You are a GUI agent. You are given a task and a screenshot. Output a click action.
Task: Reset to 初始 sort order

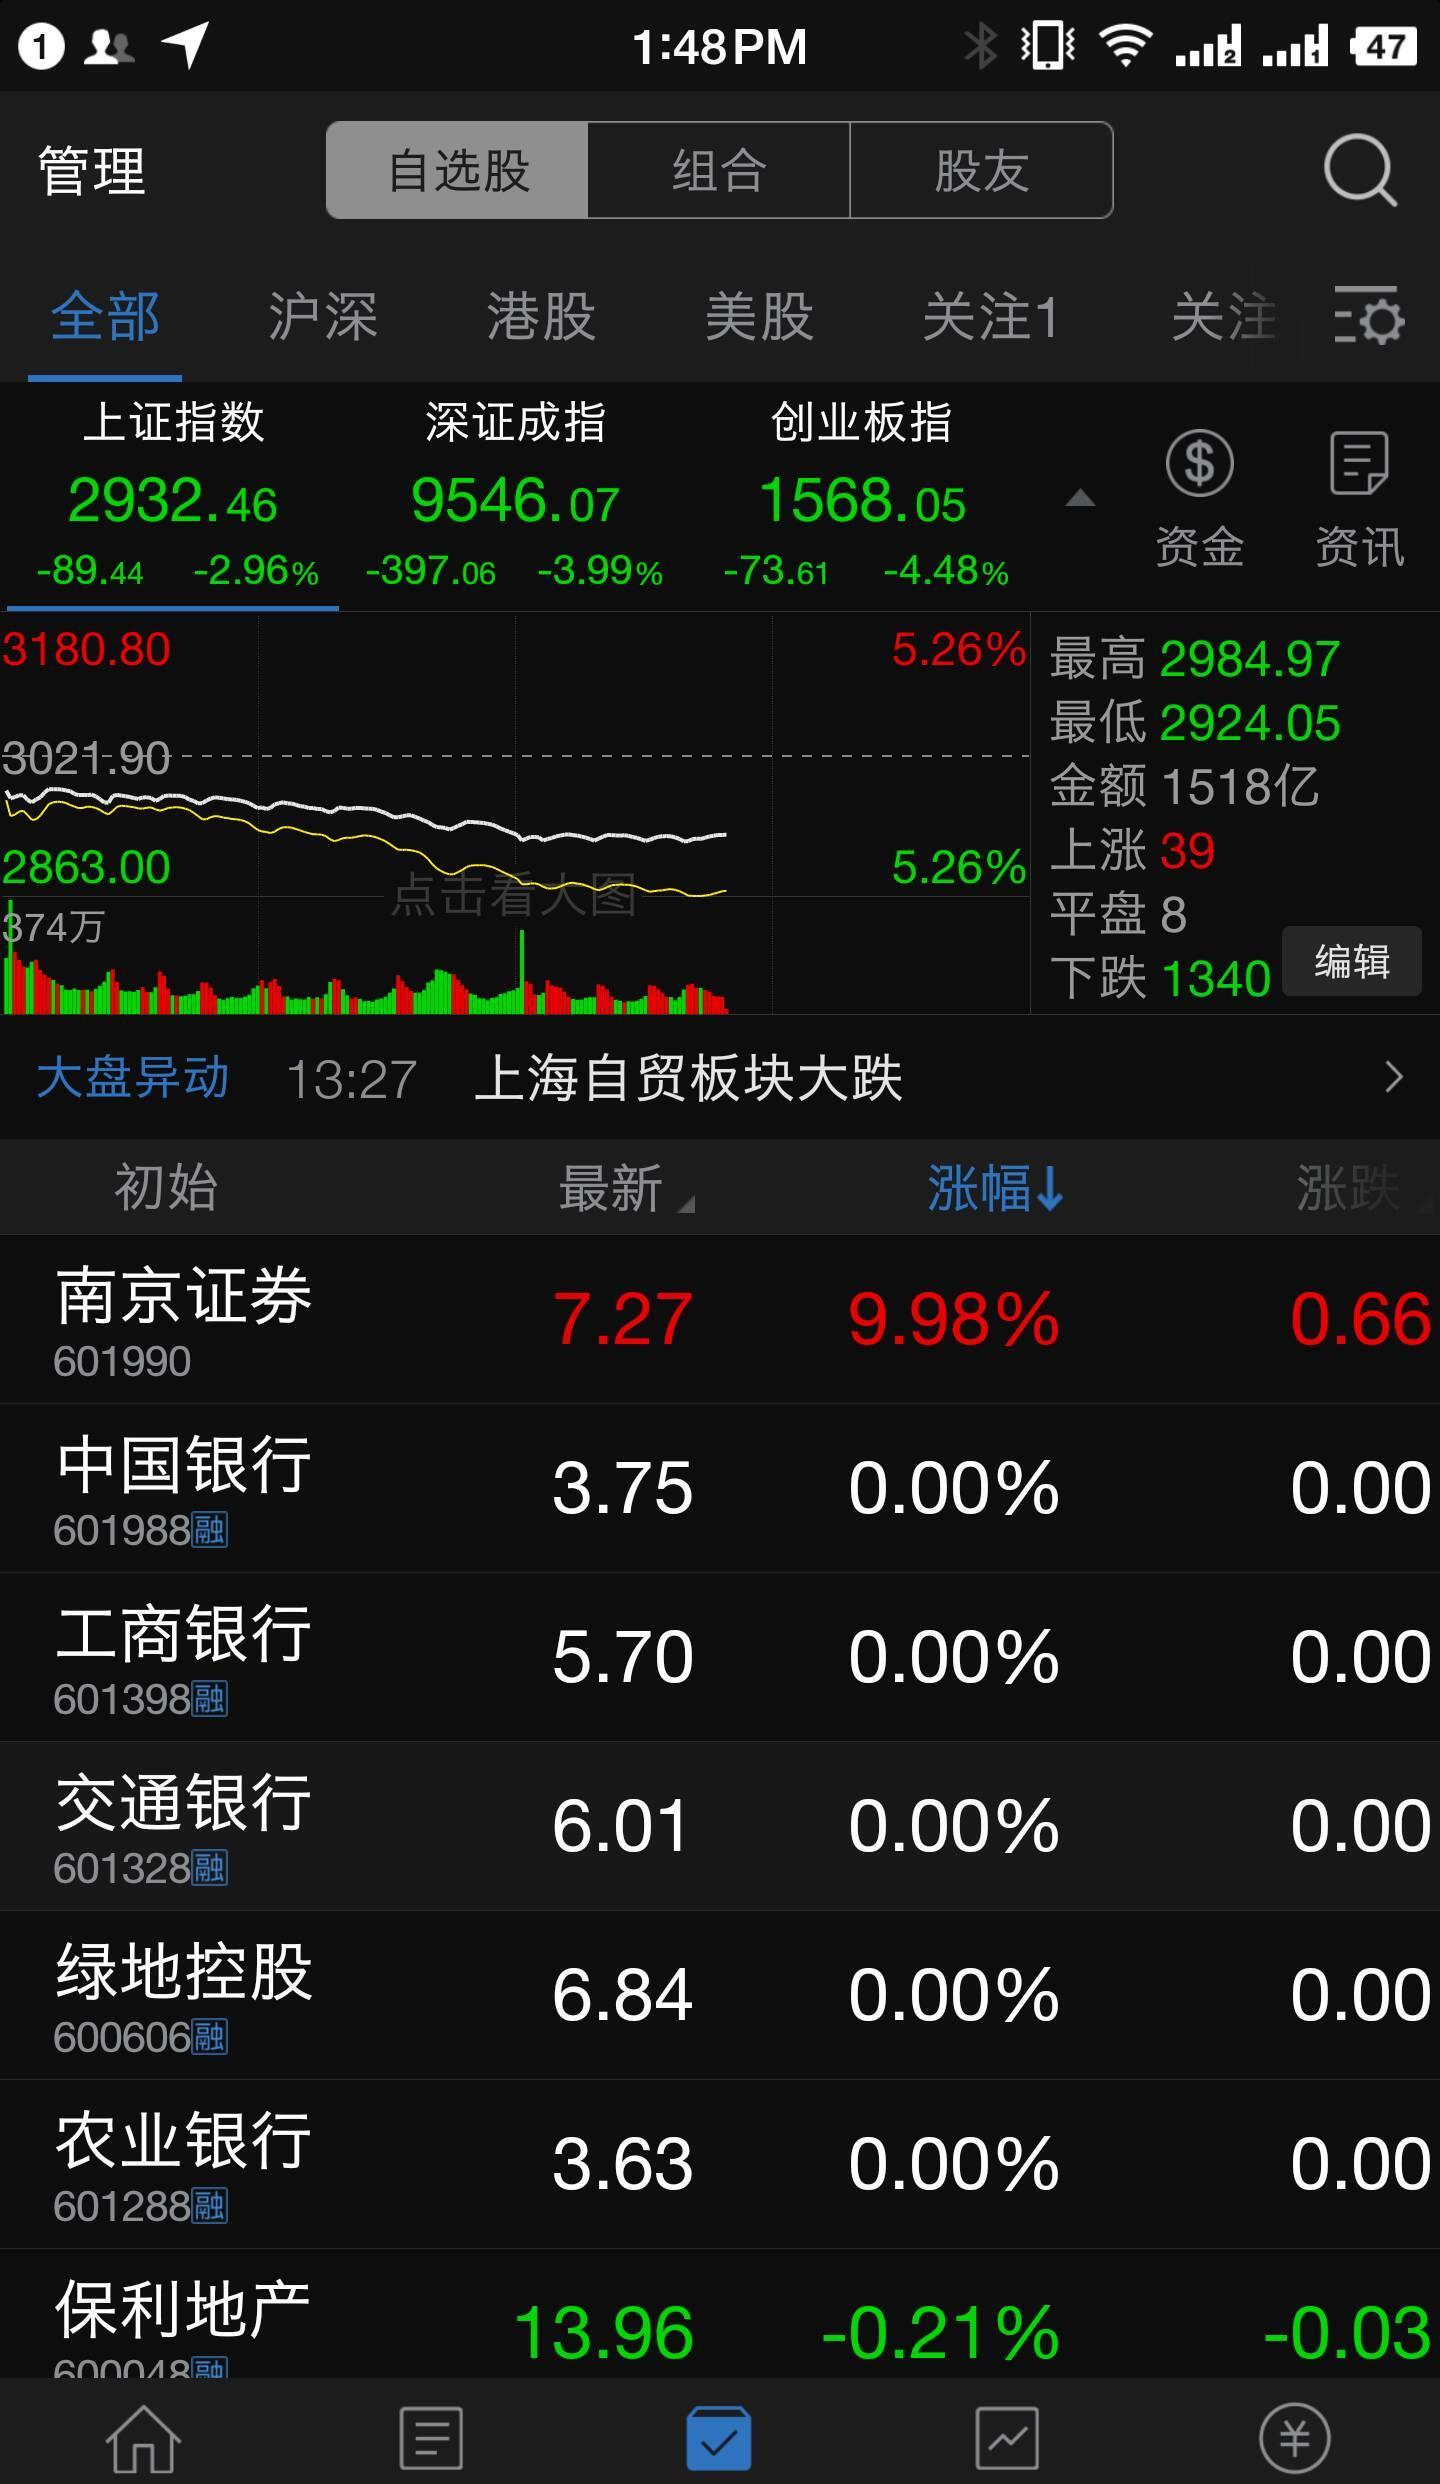coord(165,1188)
